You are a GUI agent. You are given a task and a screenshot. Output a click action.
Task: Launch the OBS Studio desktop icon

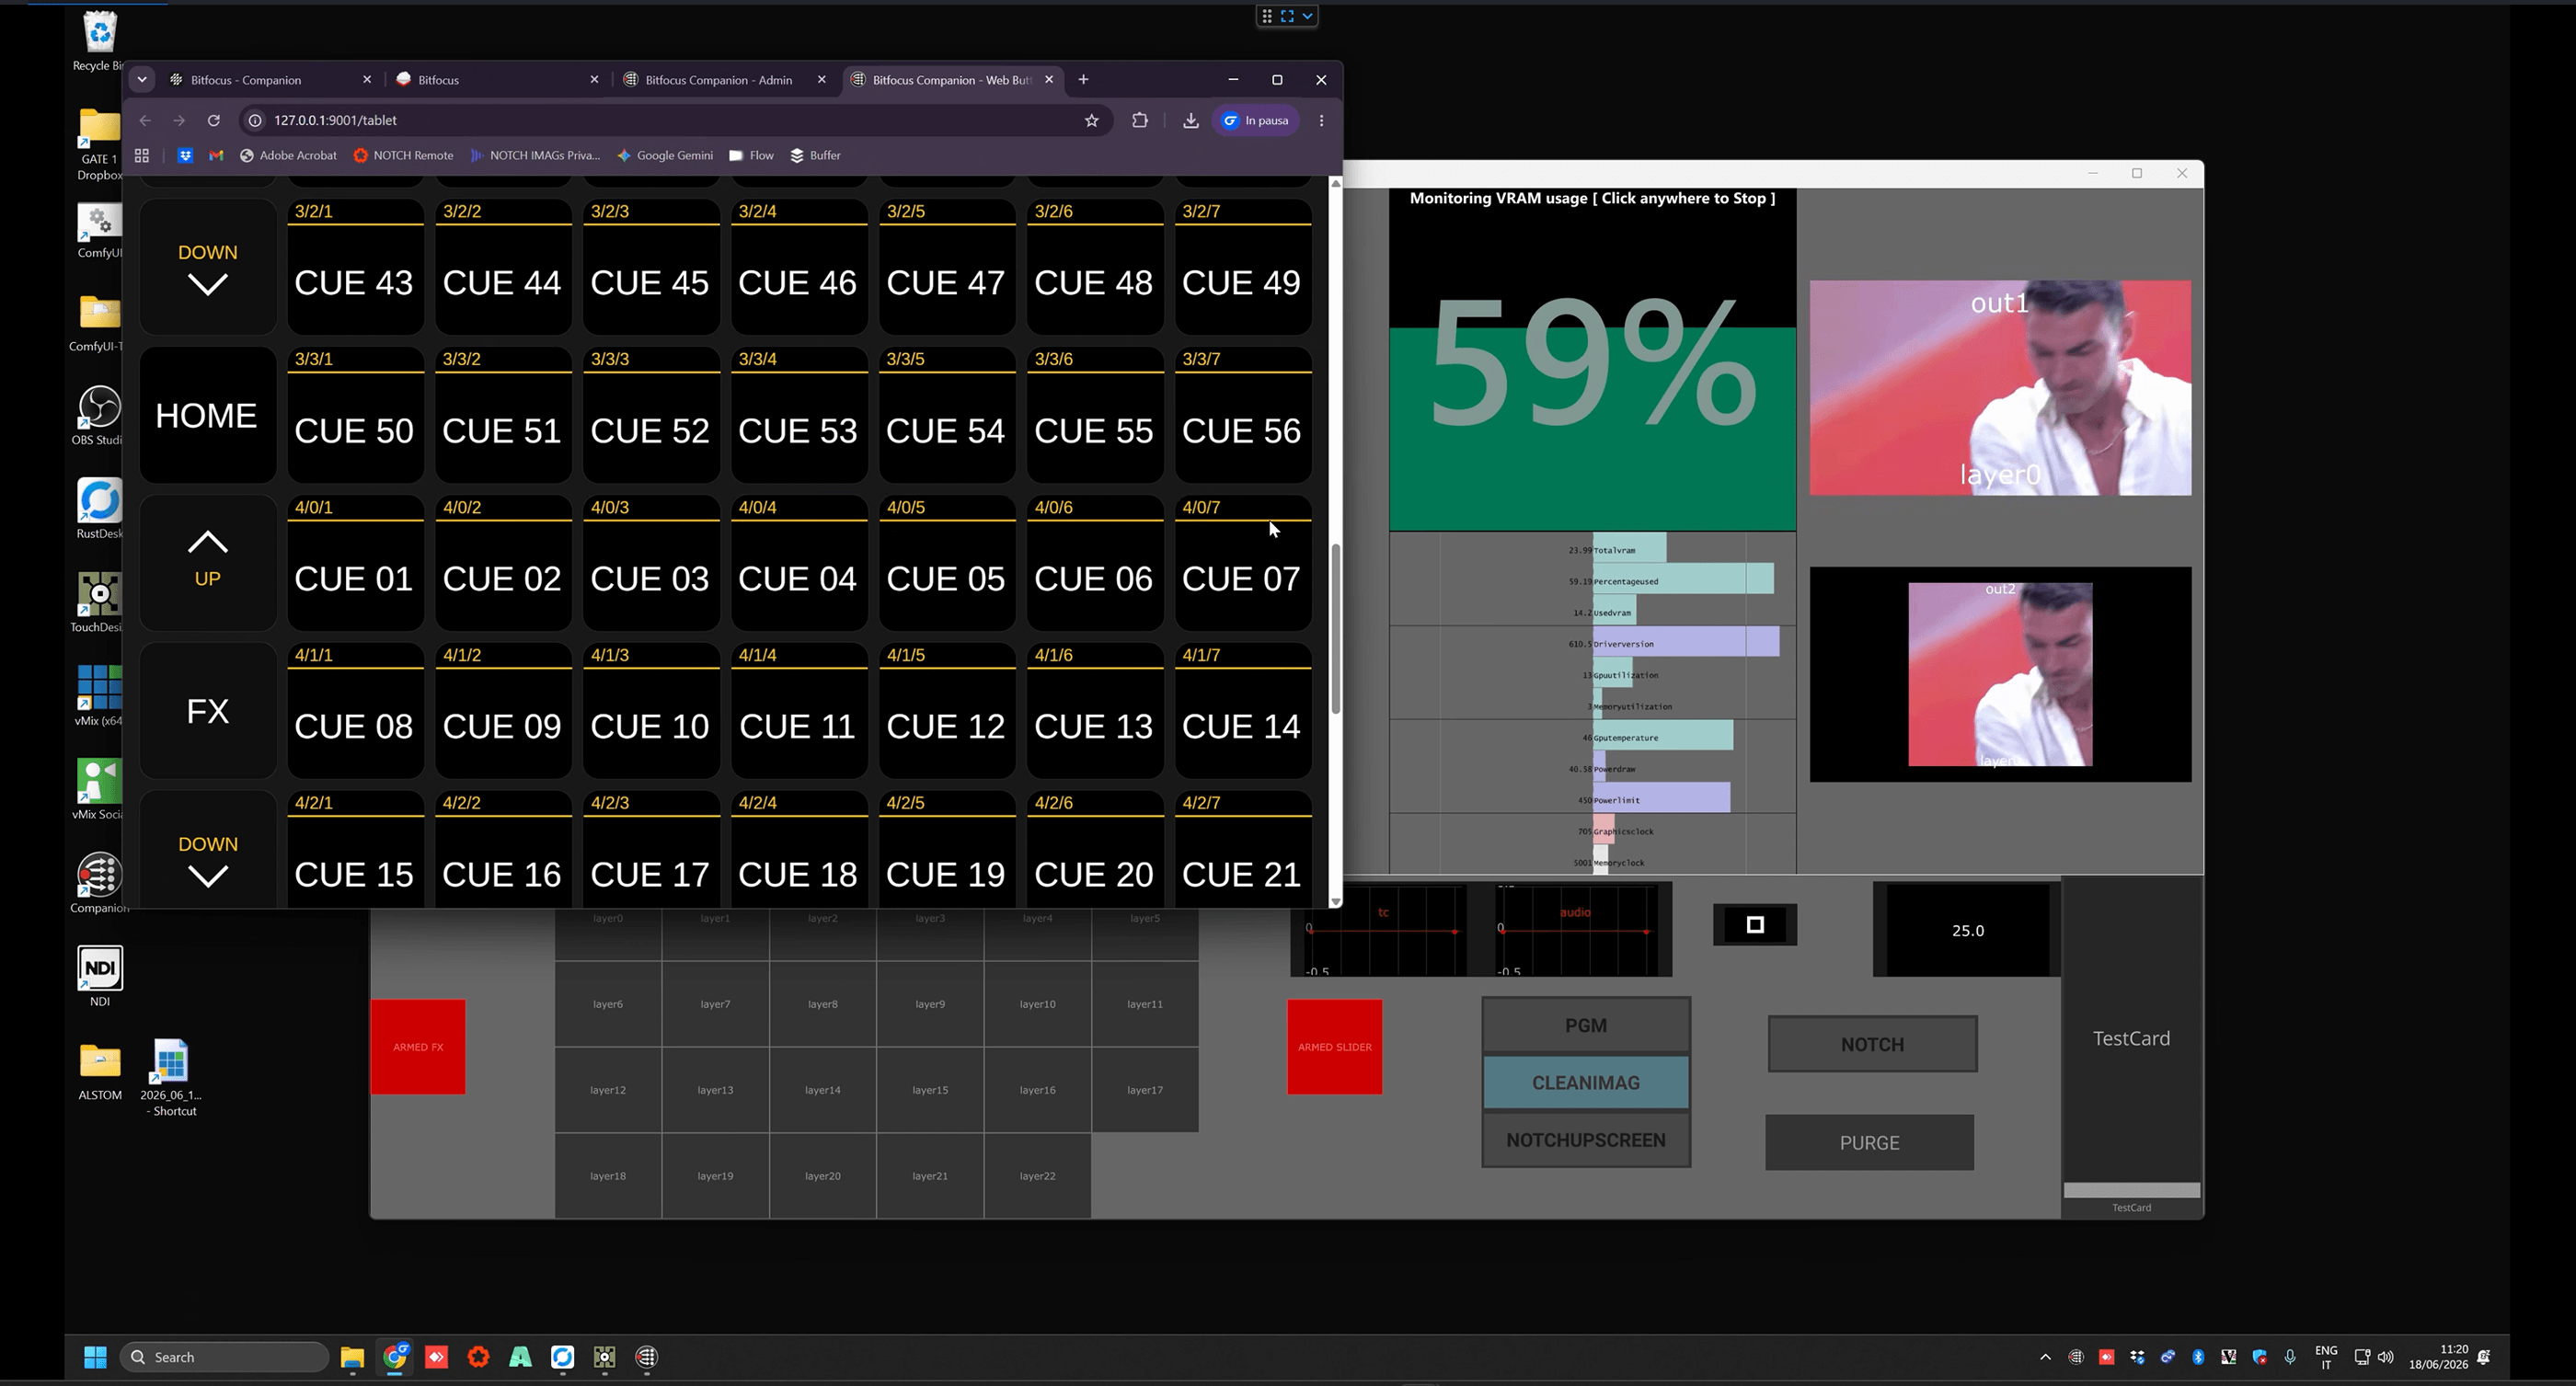pyautogui.click(x=99, y=415)
